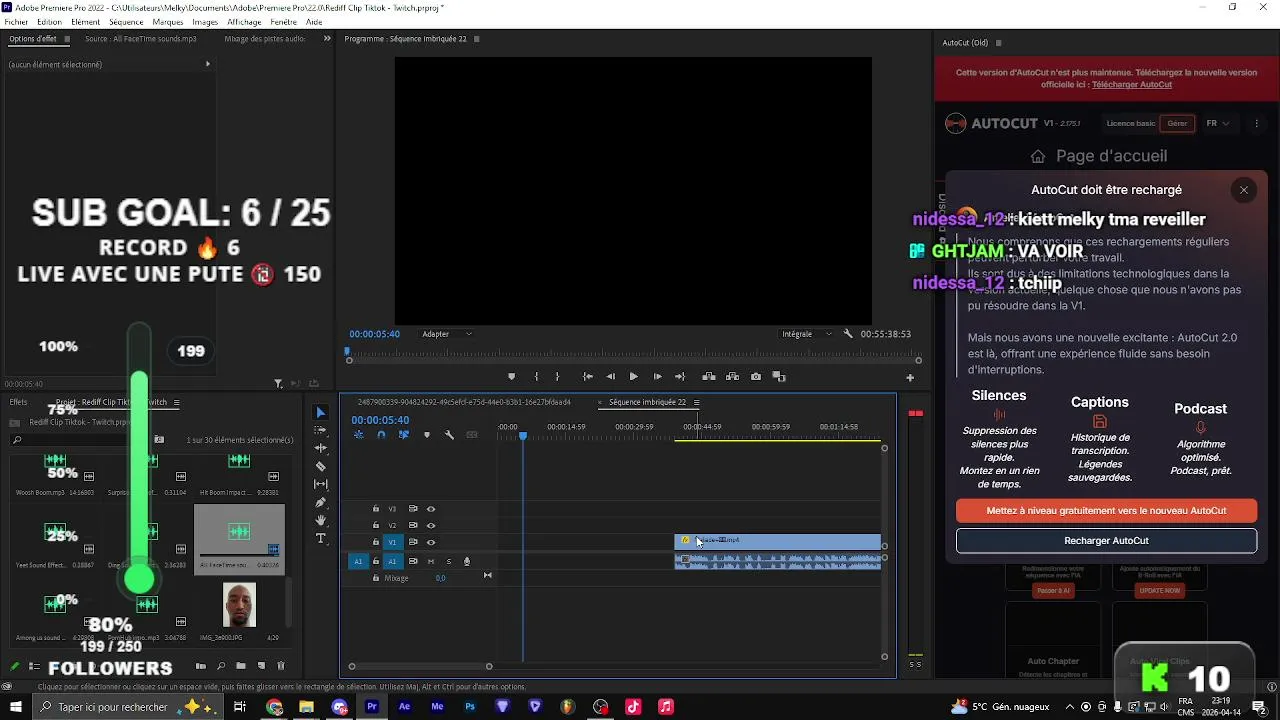1280x720 pixels.
Task: Click the Find magnifier in Project panel footer
Action: 221,666
